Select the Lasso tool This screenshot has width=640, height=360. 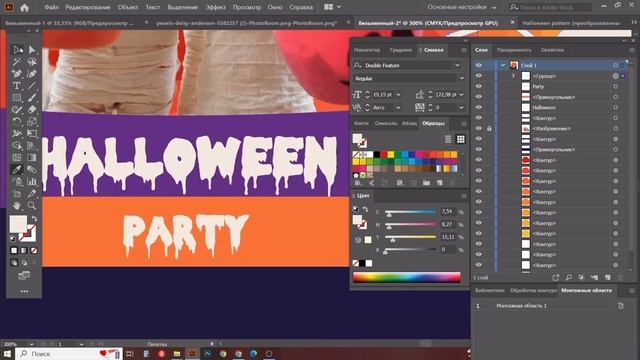click(32, 62)
